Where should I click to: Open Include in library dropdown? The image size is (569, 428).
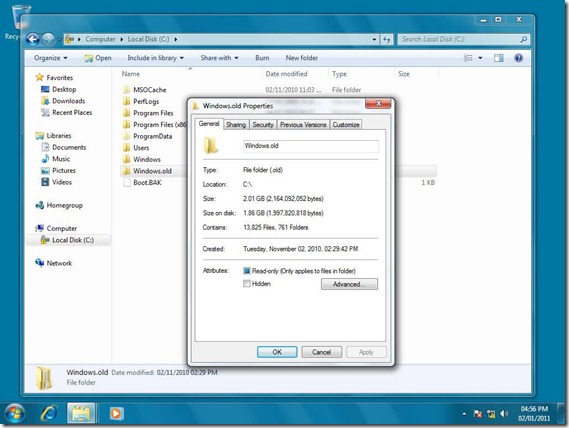(155, 58)
